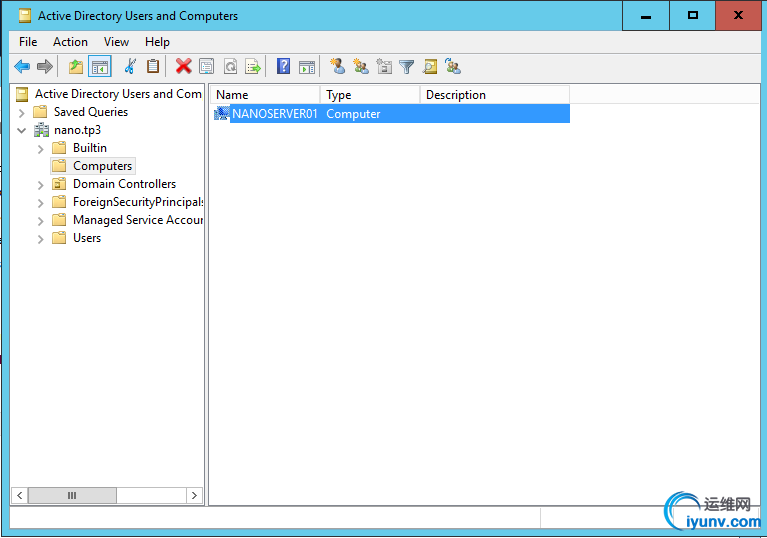Click the NANOSERVER01 computer icon

coord(222,113)
